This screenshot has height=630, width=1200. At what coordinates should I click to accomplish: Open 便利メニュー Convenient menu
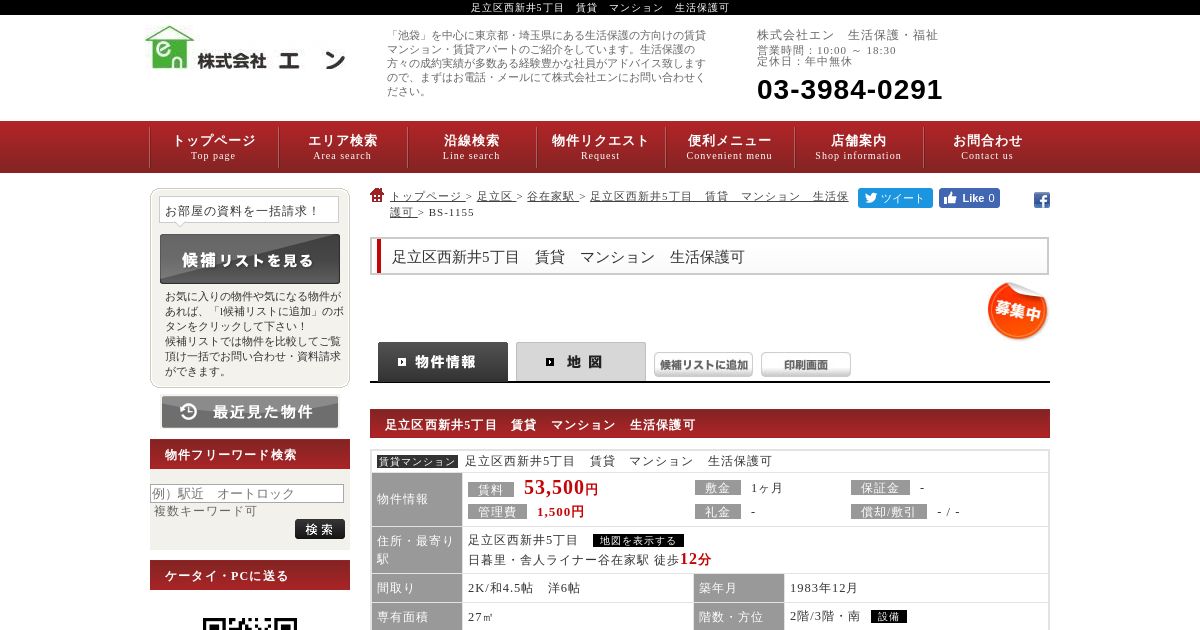(x=730, y=147)
